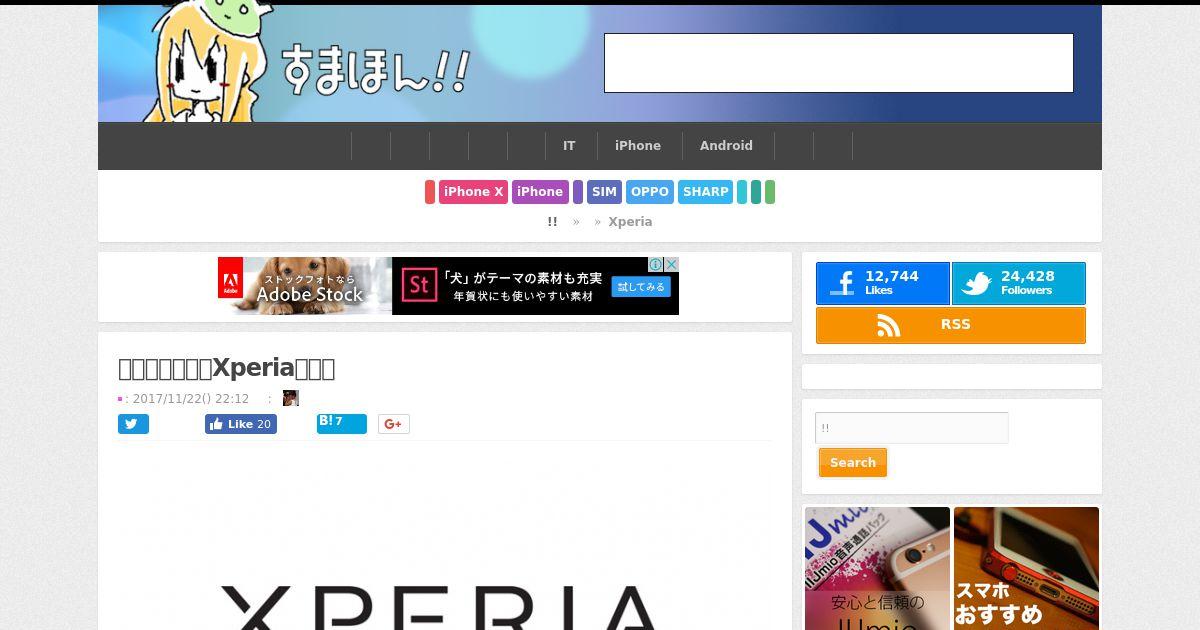Image resolution: width=1200 pixels, height=630 pixels.
Task: Share the article with the Twitter bird button
Action: [133, 424]
